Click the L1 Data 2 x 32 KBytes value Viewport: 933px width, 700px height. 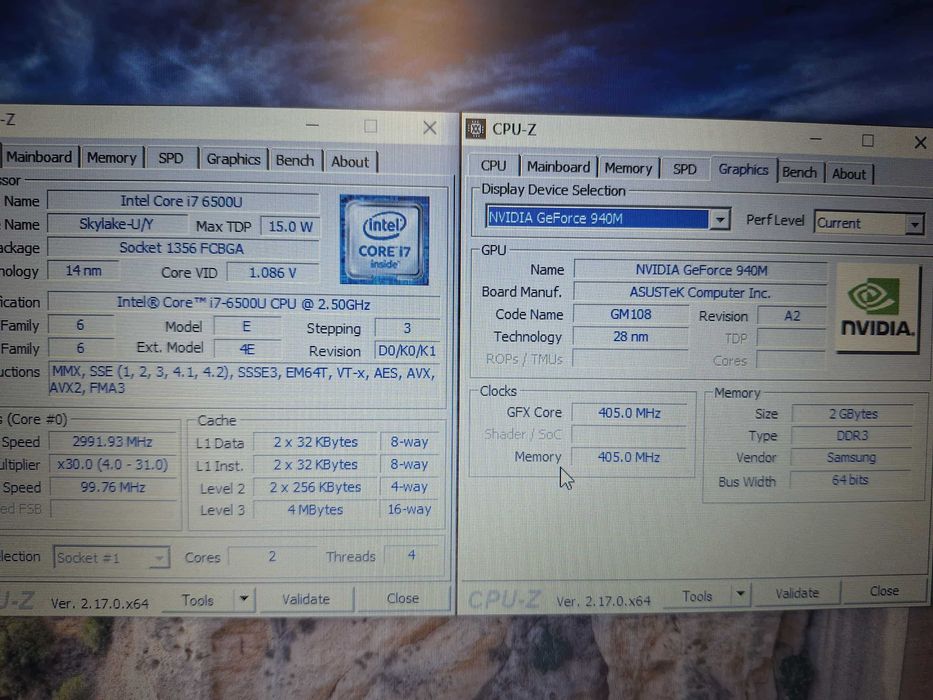[x=316, y=442]
